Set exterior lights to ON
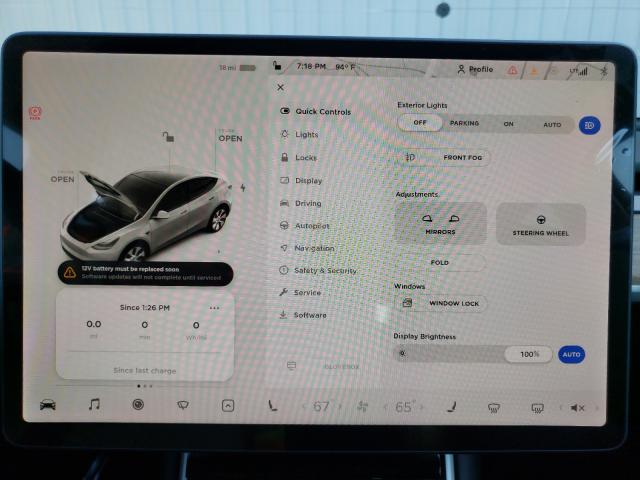 point(509,124)
